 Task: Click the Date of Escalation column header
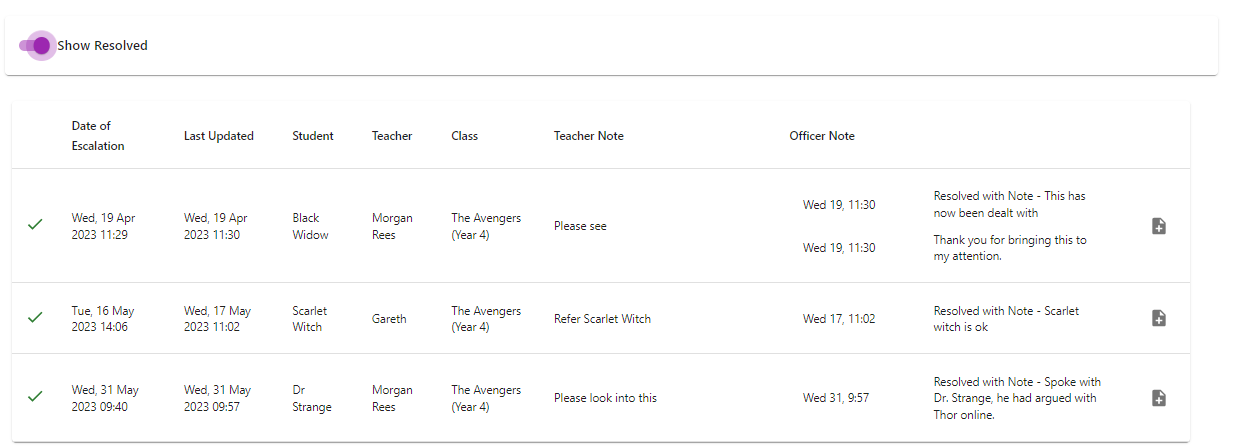98,136
